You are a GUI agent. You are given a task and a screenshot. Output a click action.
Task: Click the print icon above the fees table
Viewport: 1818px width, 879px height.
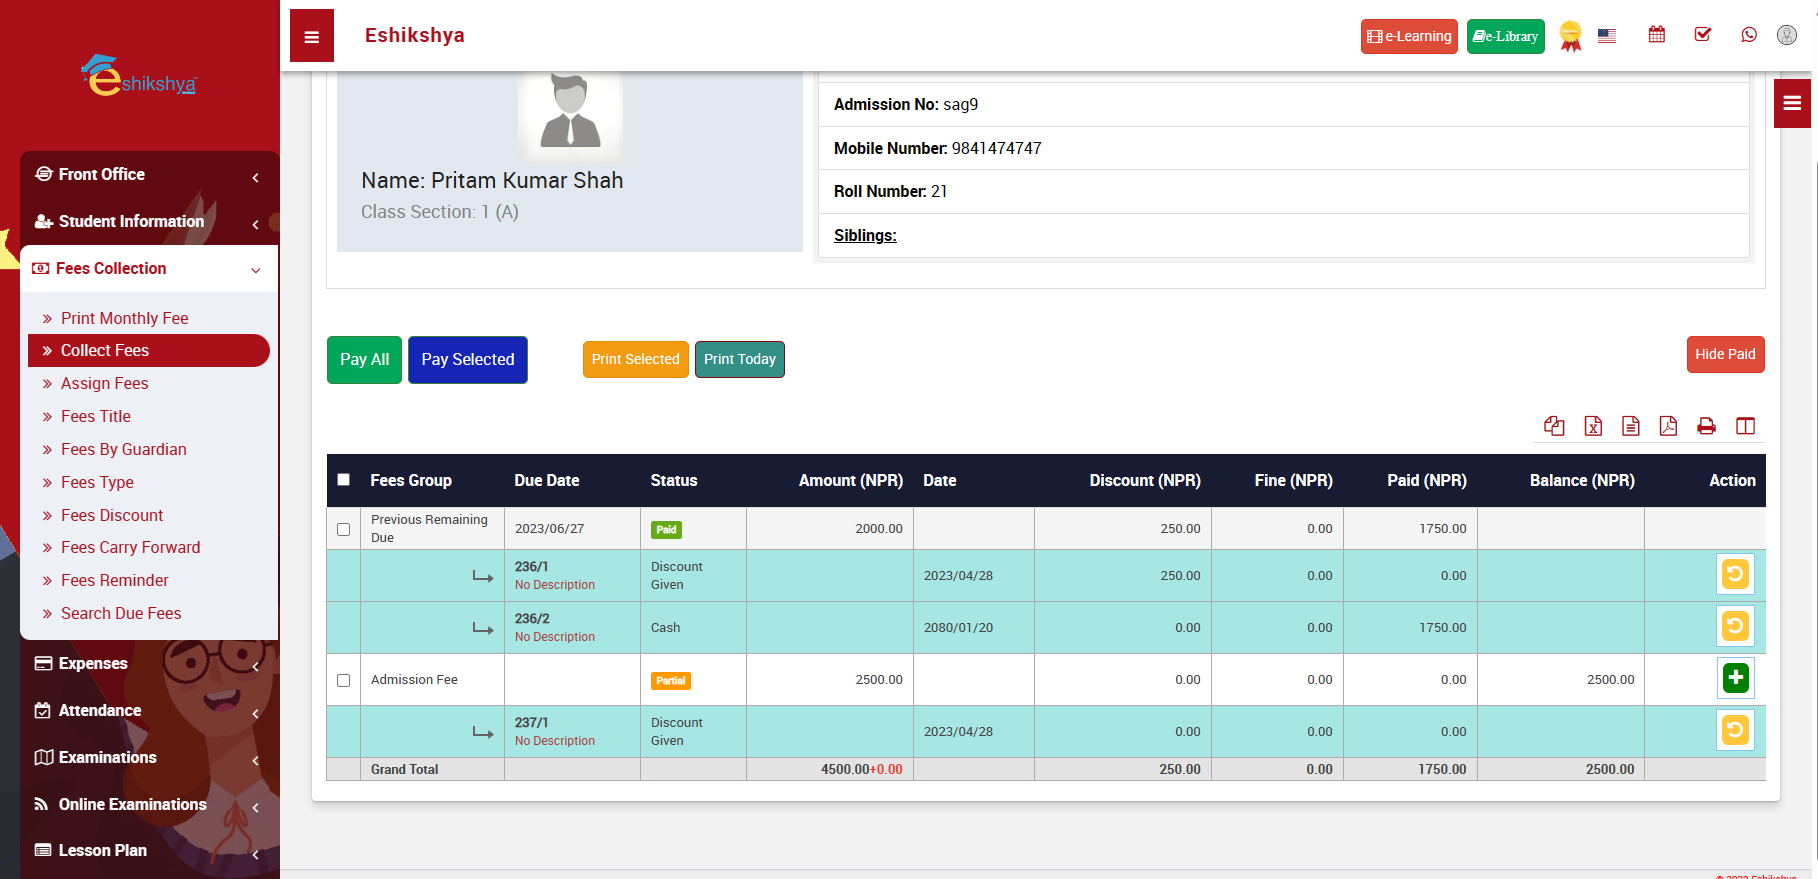[1706, 426]
